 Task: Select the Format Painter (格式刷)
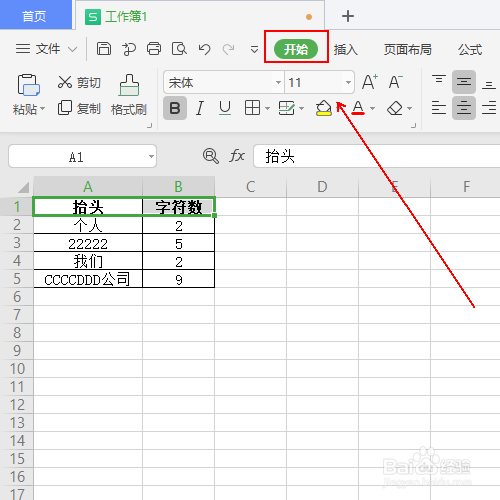tap(129, 95)
